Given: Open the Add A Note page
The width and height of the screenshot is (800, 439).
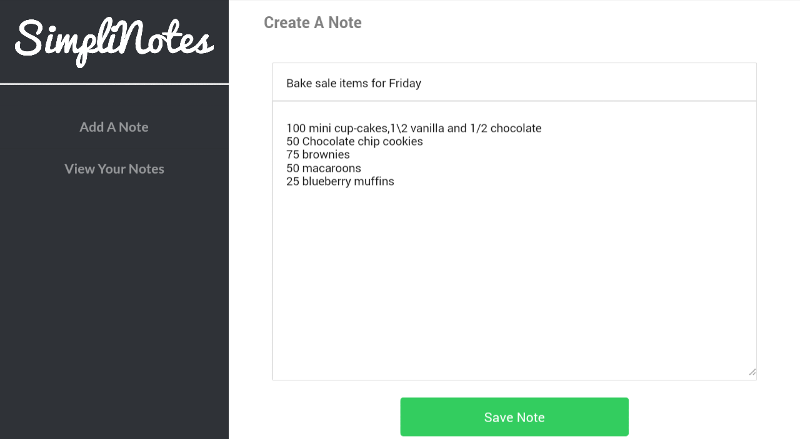Looking at the screenshot, I should click(114, 127).
